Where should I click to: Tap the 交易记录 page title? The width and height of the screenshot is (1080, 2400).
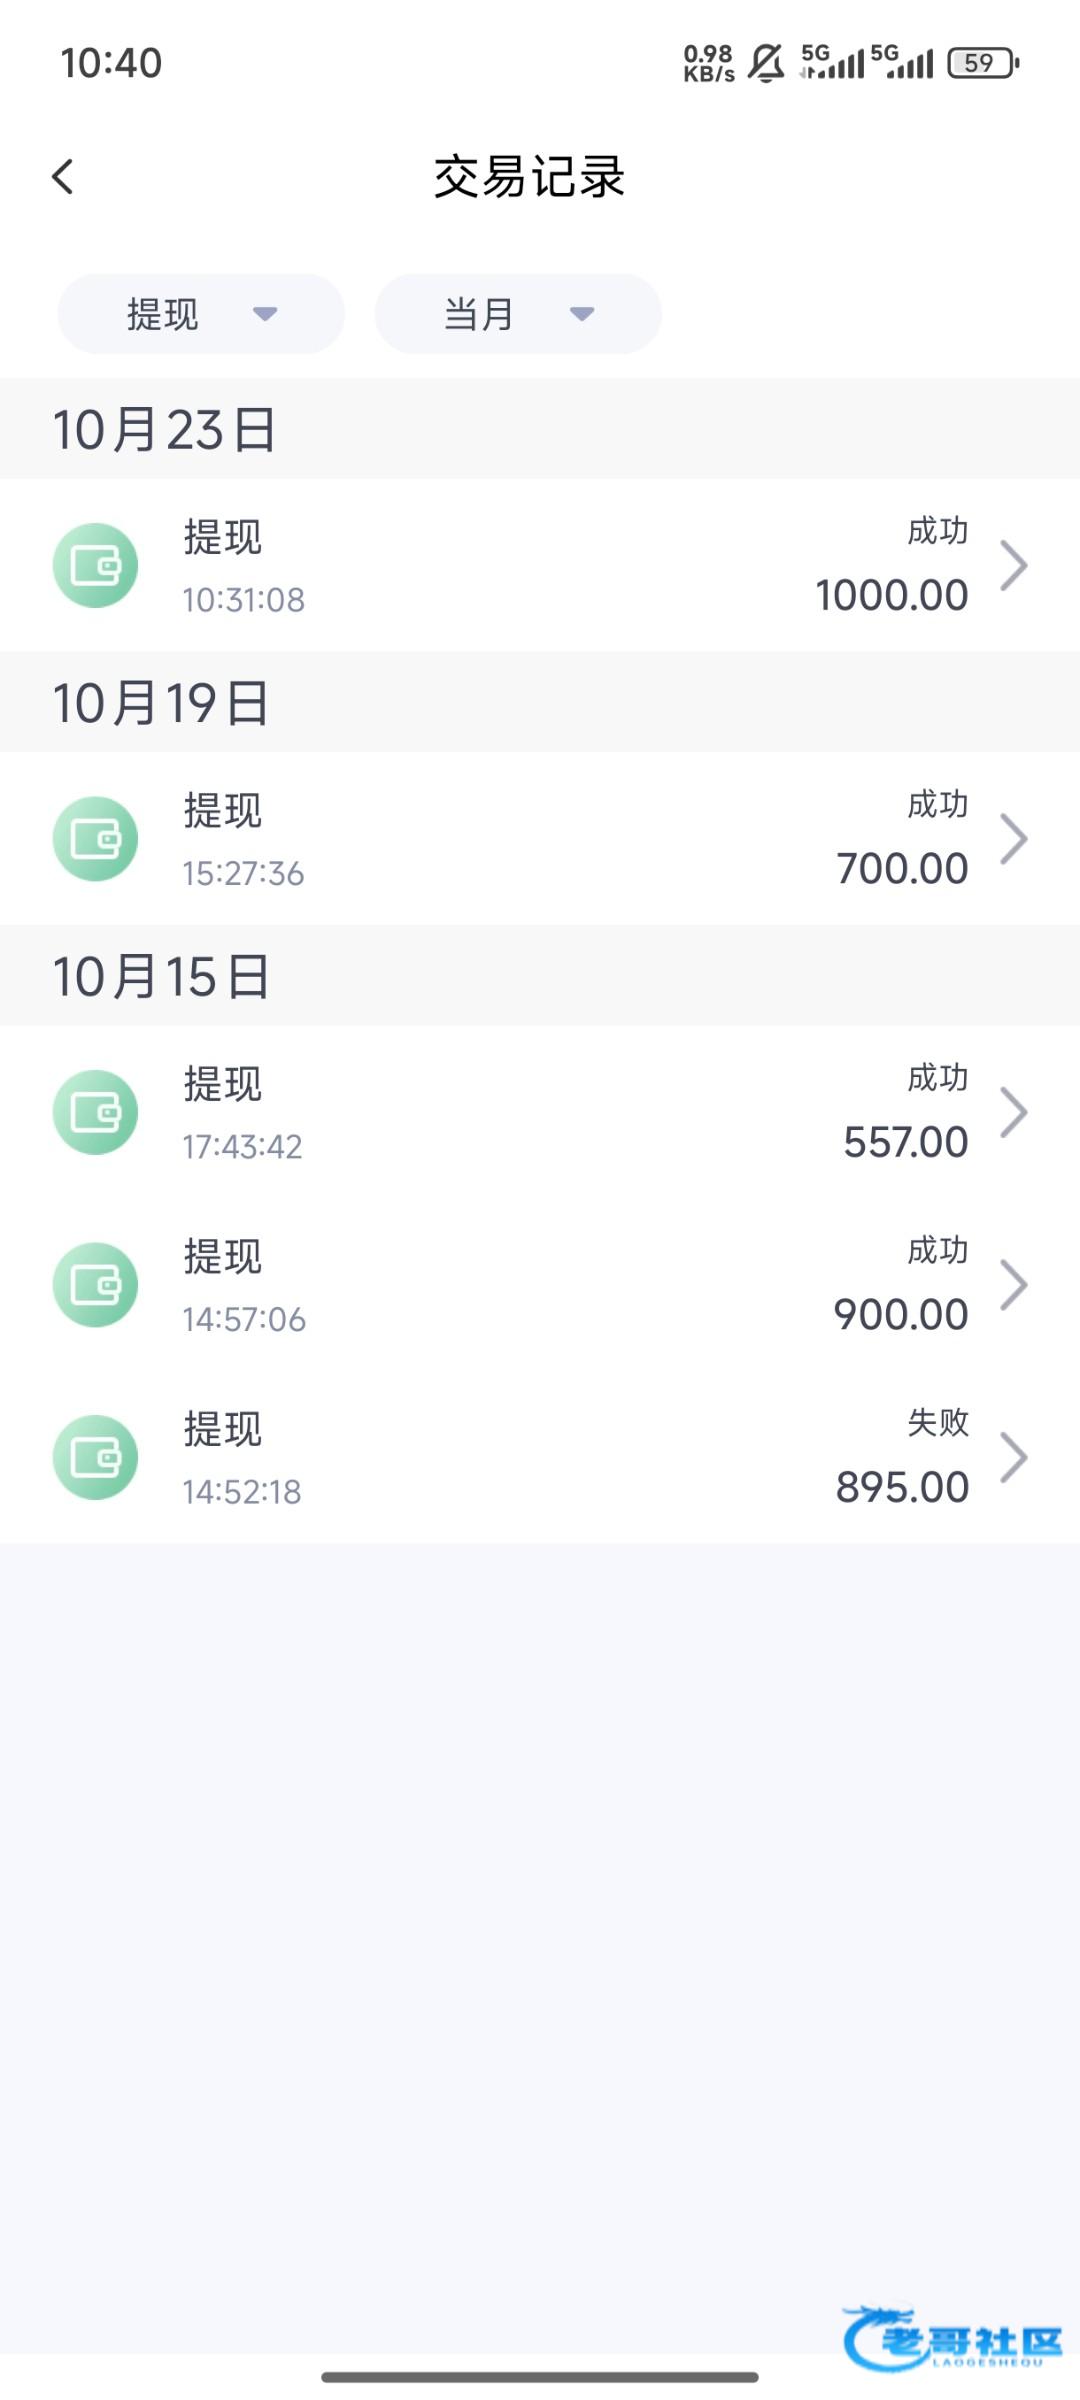coord(529,177)
